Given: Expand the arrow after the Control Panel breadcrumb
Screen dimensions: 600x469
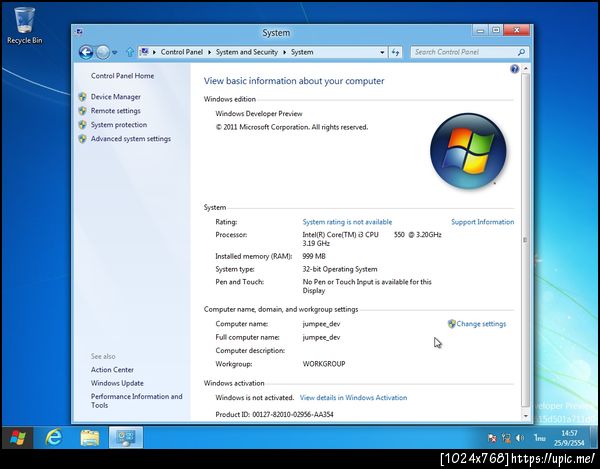Looking at the screenshot, I should click(x=210, y=52).
